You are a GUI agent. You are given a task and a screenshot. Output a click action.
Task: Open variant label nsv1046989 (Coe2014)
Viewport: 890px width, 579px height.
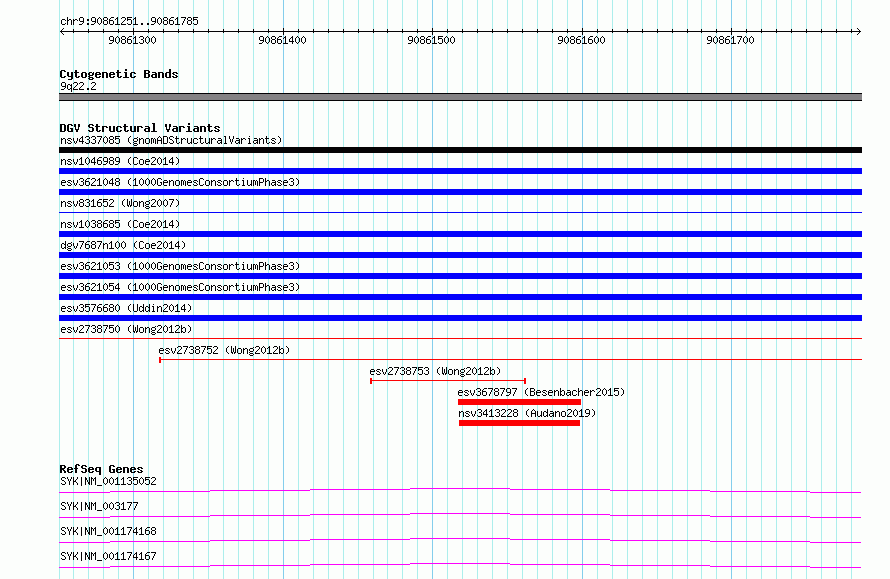pyautogui.click(x=120, y=161)
